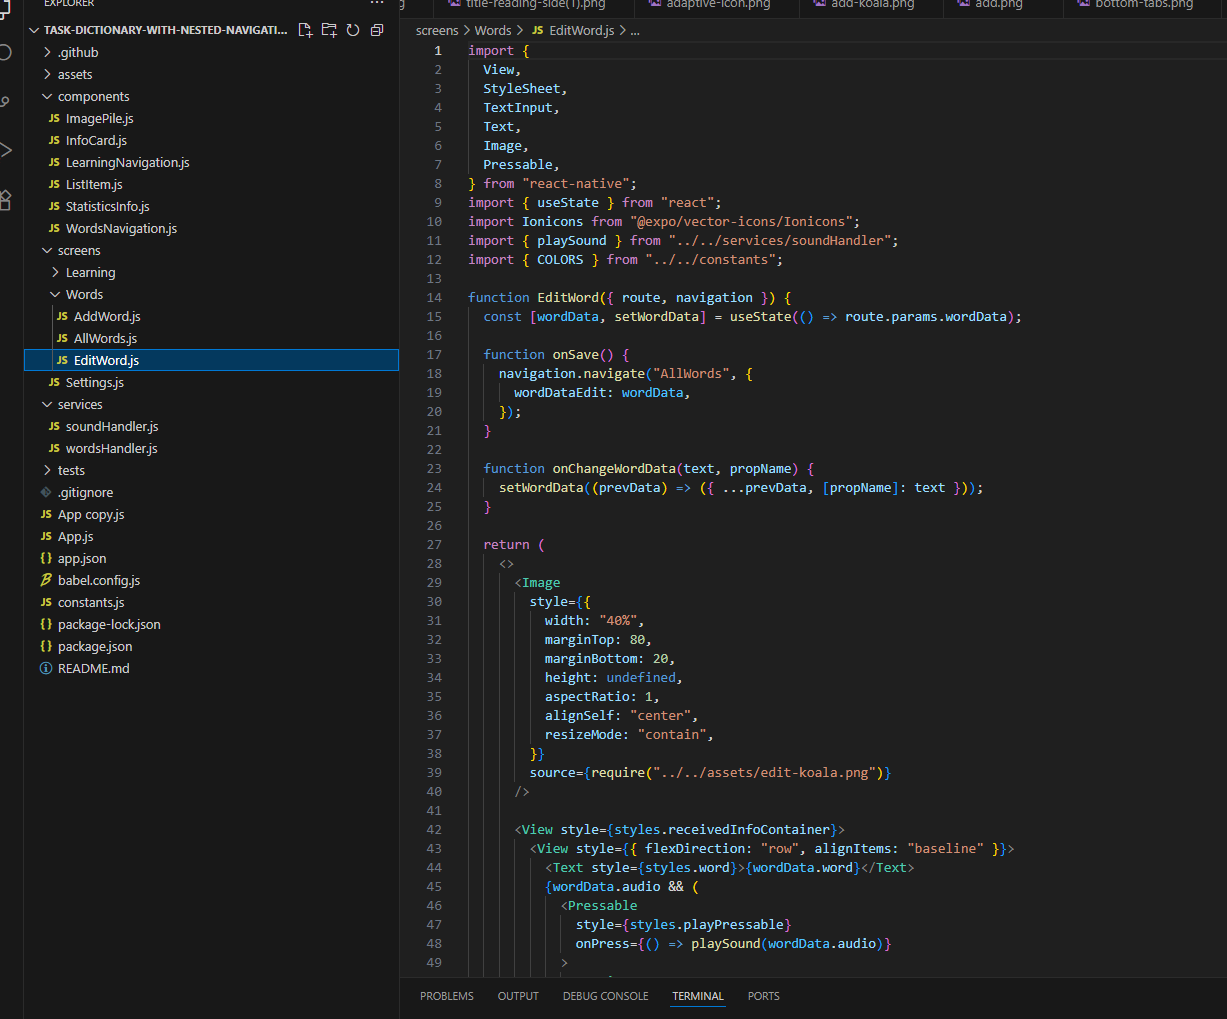This screenshot has width=1227, height=1019.
Task: Collapse the project root folder
Action: pyautogui.click(x=34, y=31)
